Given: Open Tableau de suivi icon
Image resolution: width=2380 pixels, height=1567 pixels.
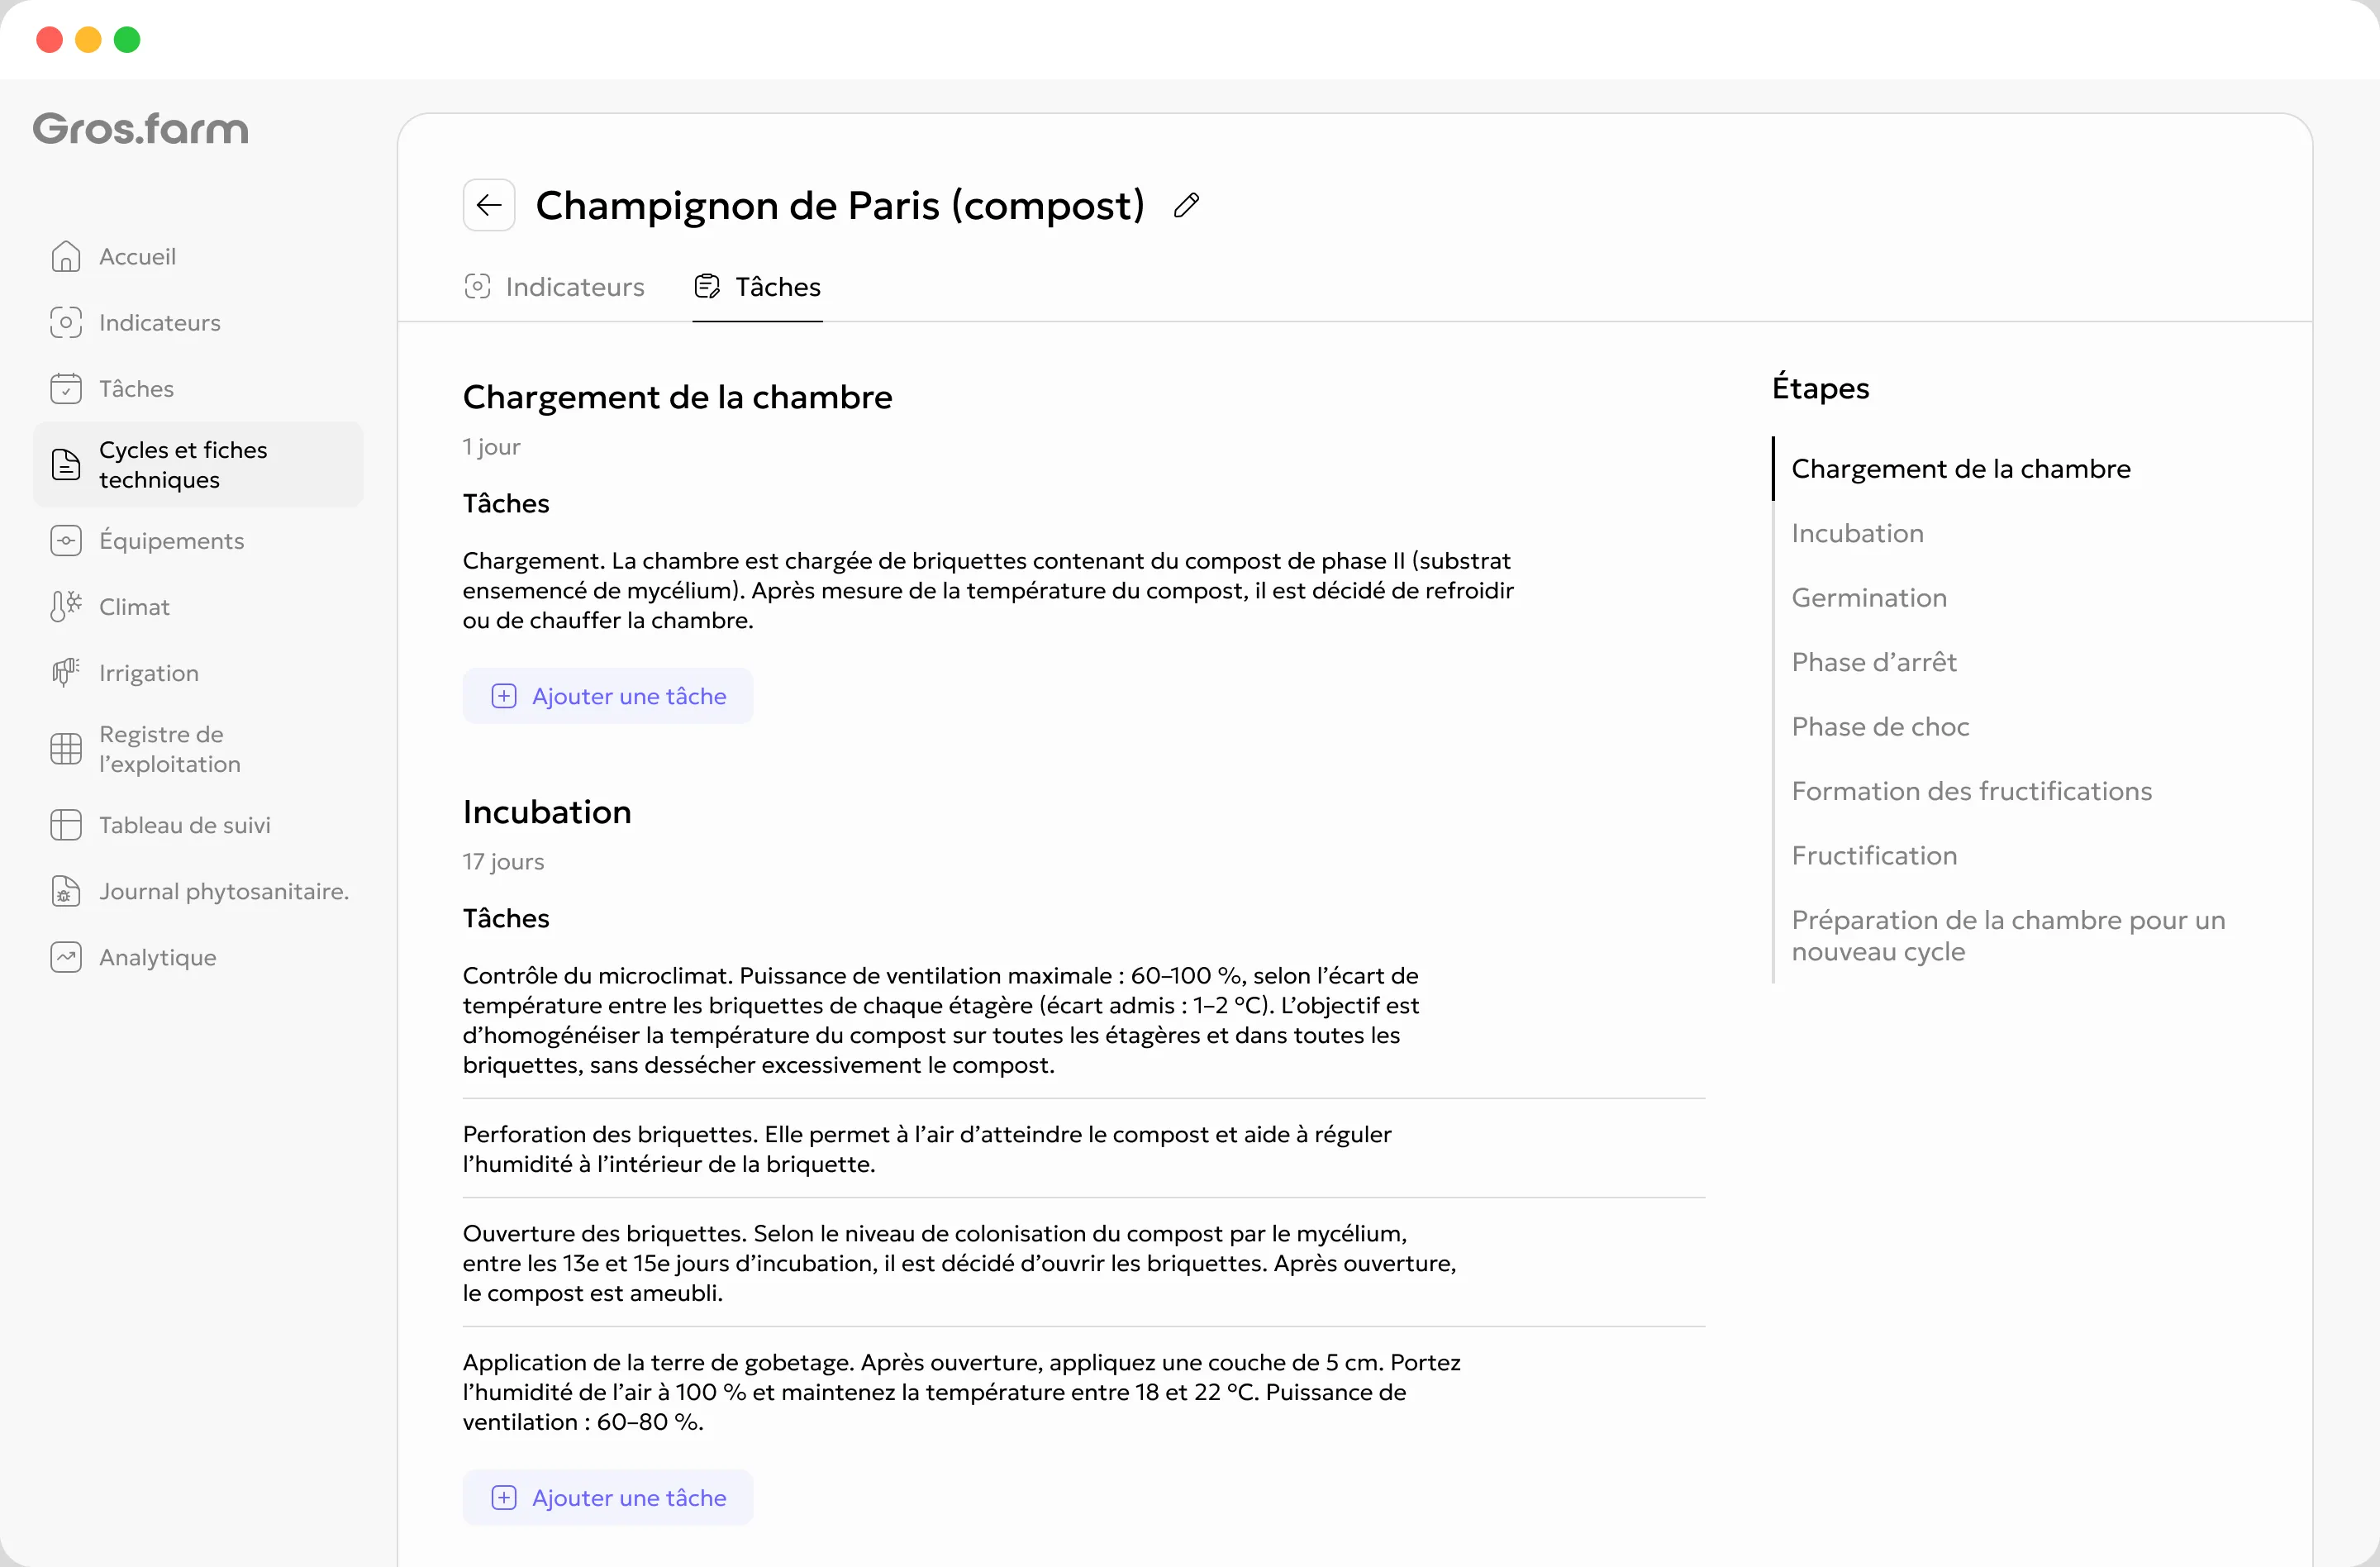Looking at the screenshot, I should pos(66,824).
